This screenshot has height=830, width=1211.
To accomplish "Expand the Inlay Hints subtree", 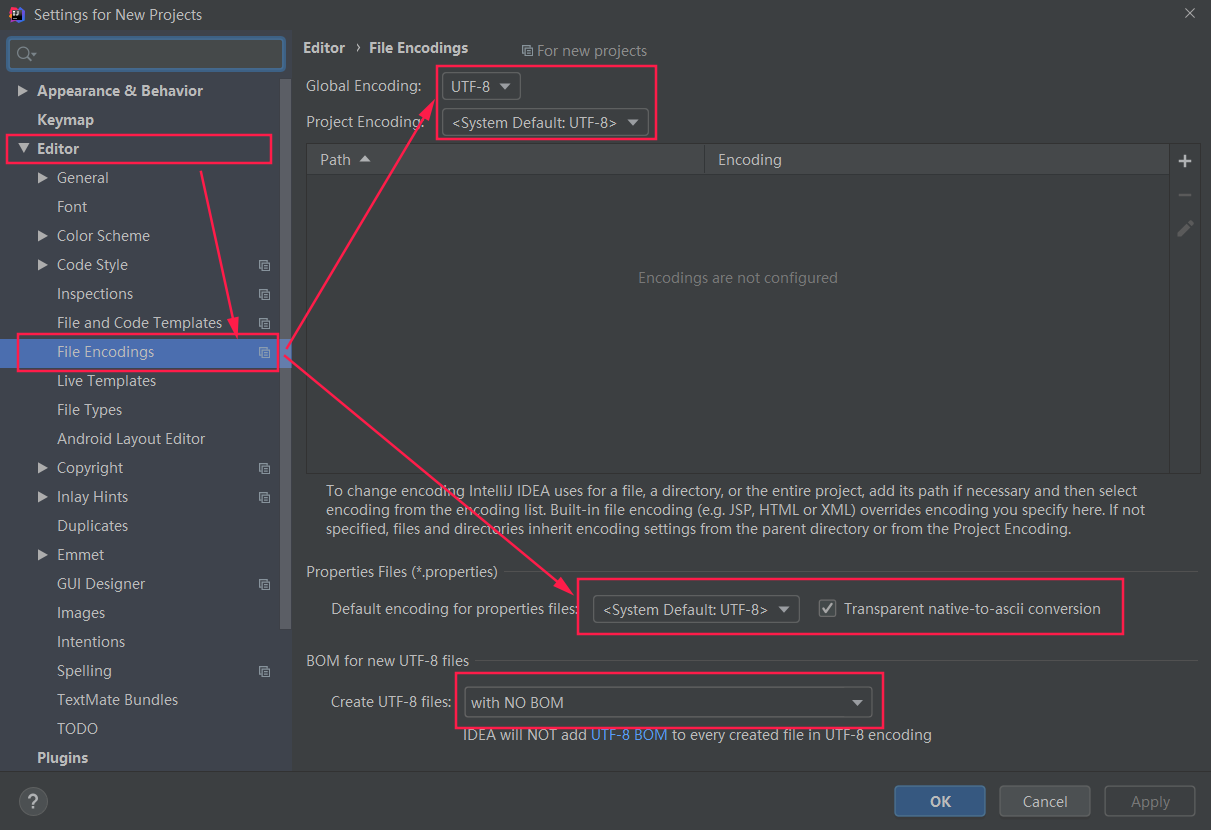I will [42, 497].
